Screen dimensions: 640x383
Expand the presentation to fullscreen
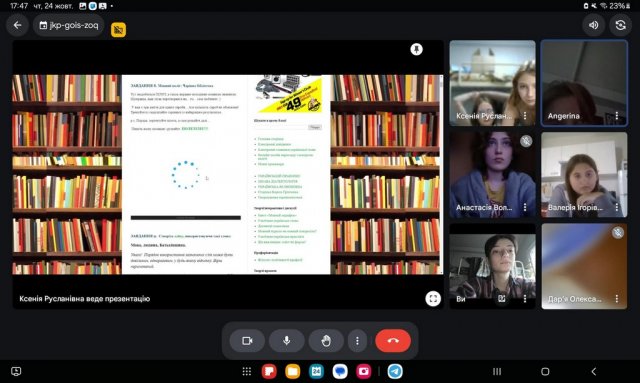tap(433, 298)
